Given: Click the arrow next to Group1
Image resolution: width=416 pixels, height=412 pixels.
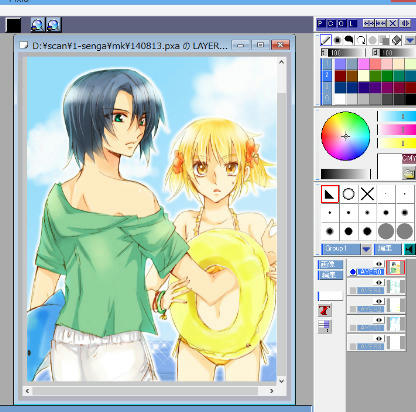Looking at the screenshot, I should 366,249.
